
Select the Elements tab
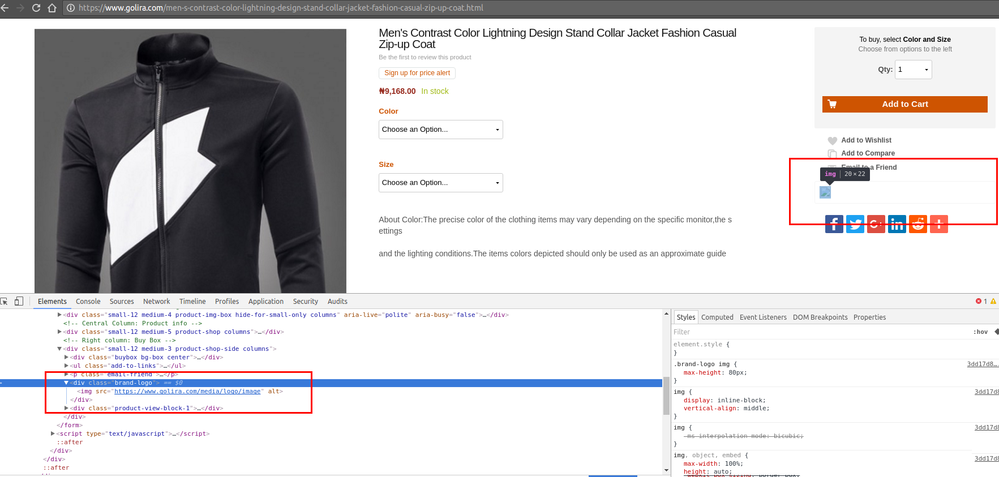click(52, 301)
